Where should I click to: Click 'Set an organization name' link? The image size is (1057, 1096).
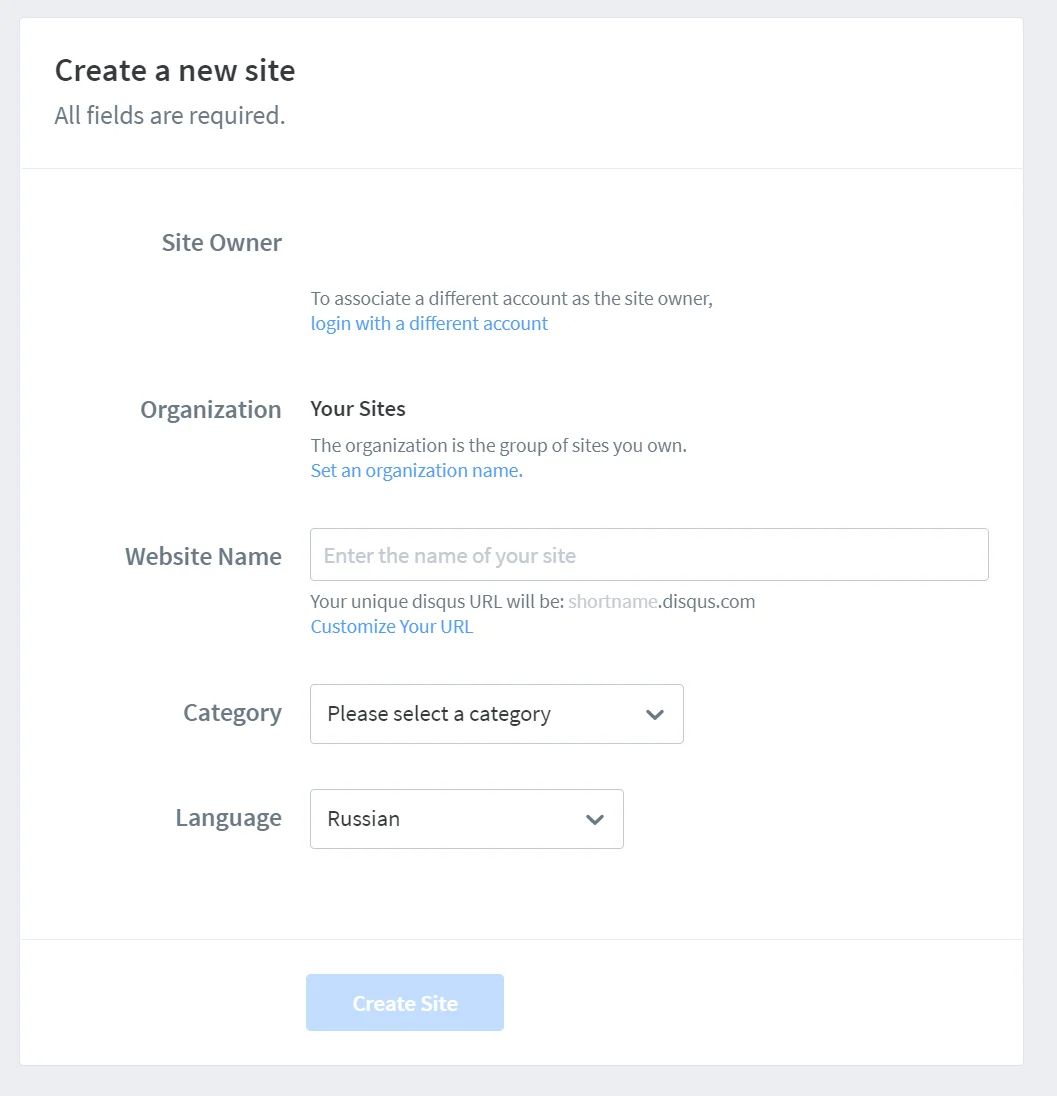coord(416,471)
